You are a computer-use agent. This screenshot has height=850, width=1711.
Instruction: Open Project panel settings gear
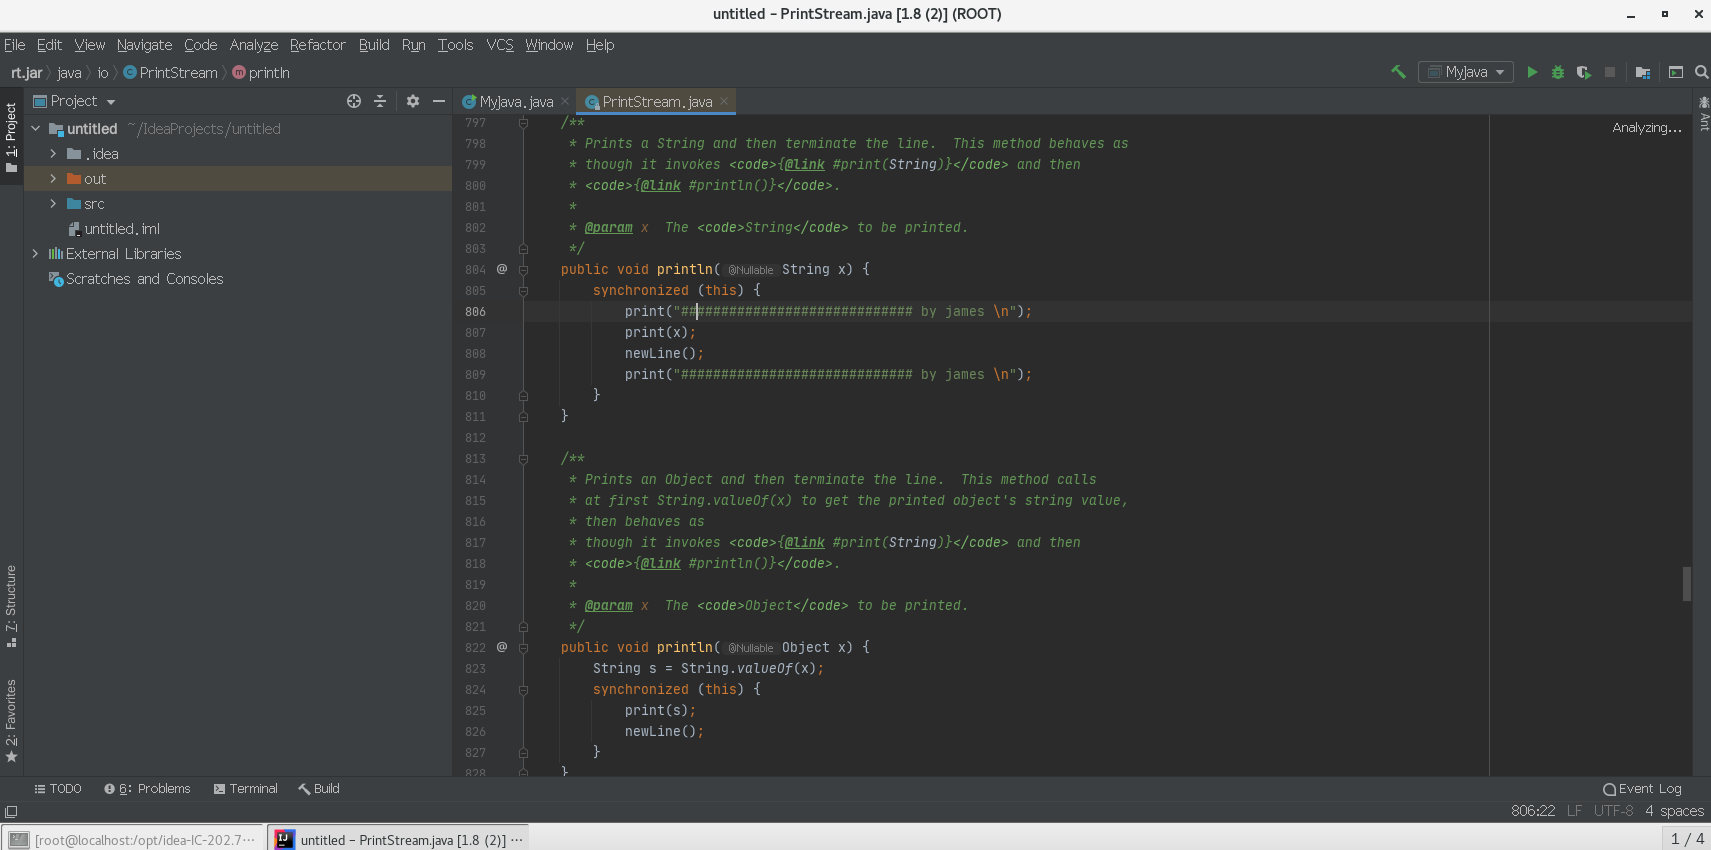(x=413, y=101)
